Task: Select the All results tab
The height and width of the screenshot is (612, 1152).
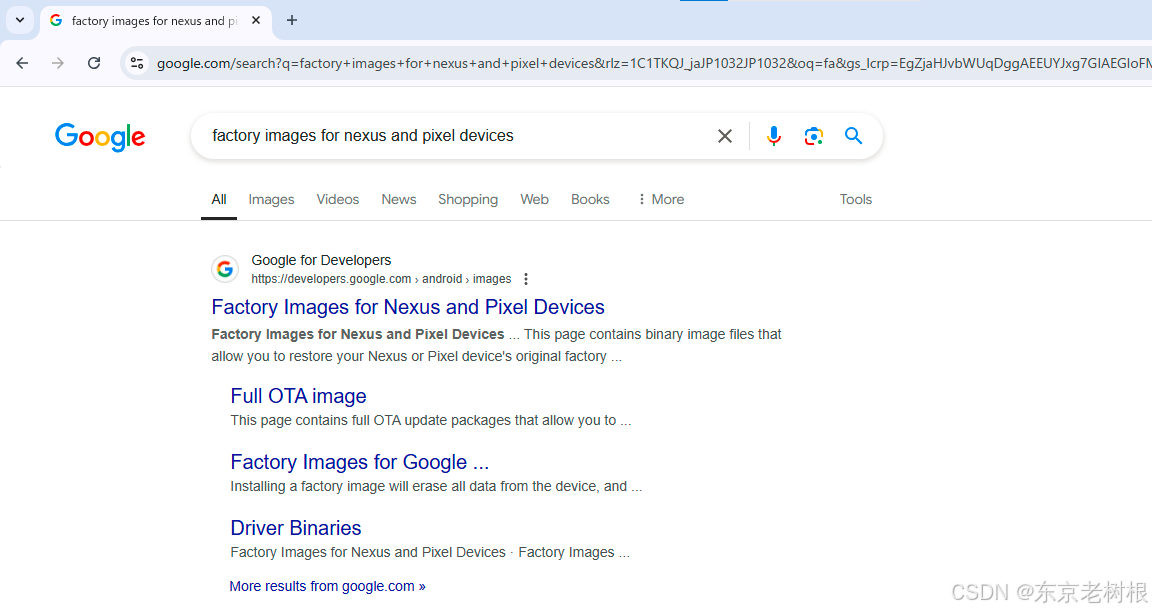Action: pos(219,200)
